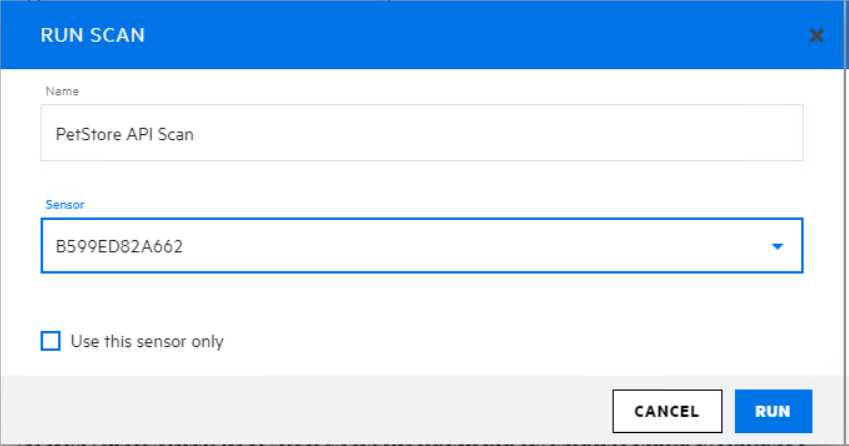
Task: Close the Run Scan dialog with X
Action: point(816,36)
